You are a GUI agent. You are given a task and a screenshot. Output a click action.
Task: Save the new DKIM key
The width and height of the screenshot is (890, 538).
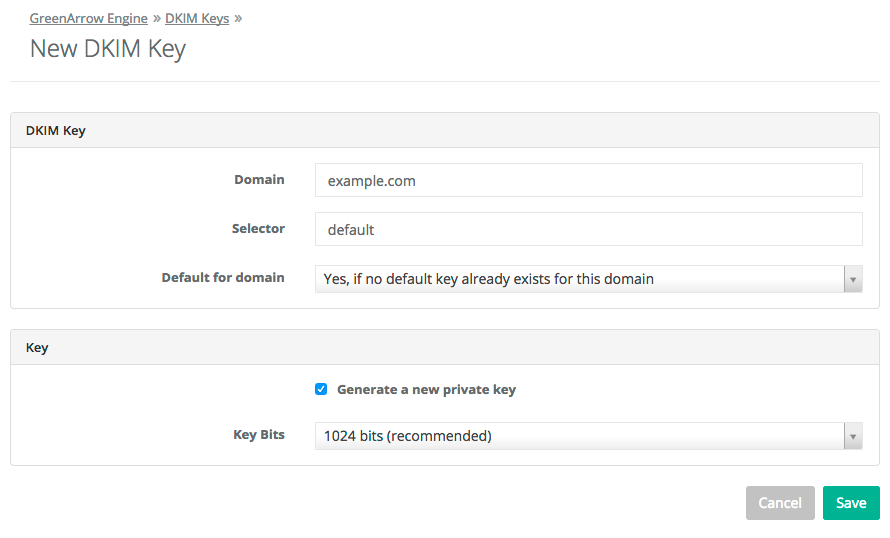click(850, 503)
